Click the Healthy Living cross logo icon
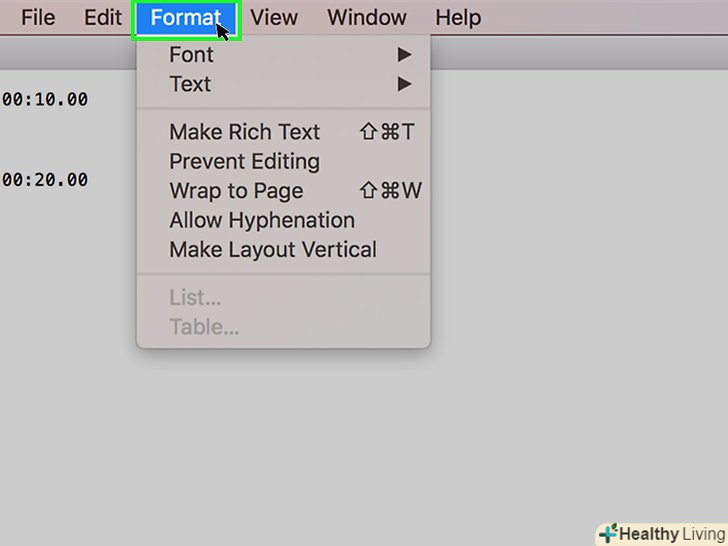The width and height of the screenshot is (728, 546). [x=607, y=534]
